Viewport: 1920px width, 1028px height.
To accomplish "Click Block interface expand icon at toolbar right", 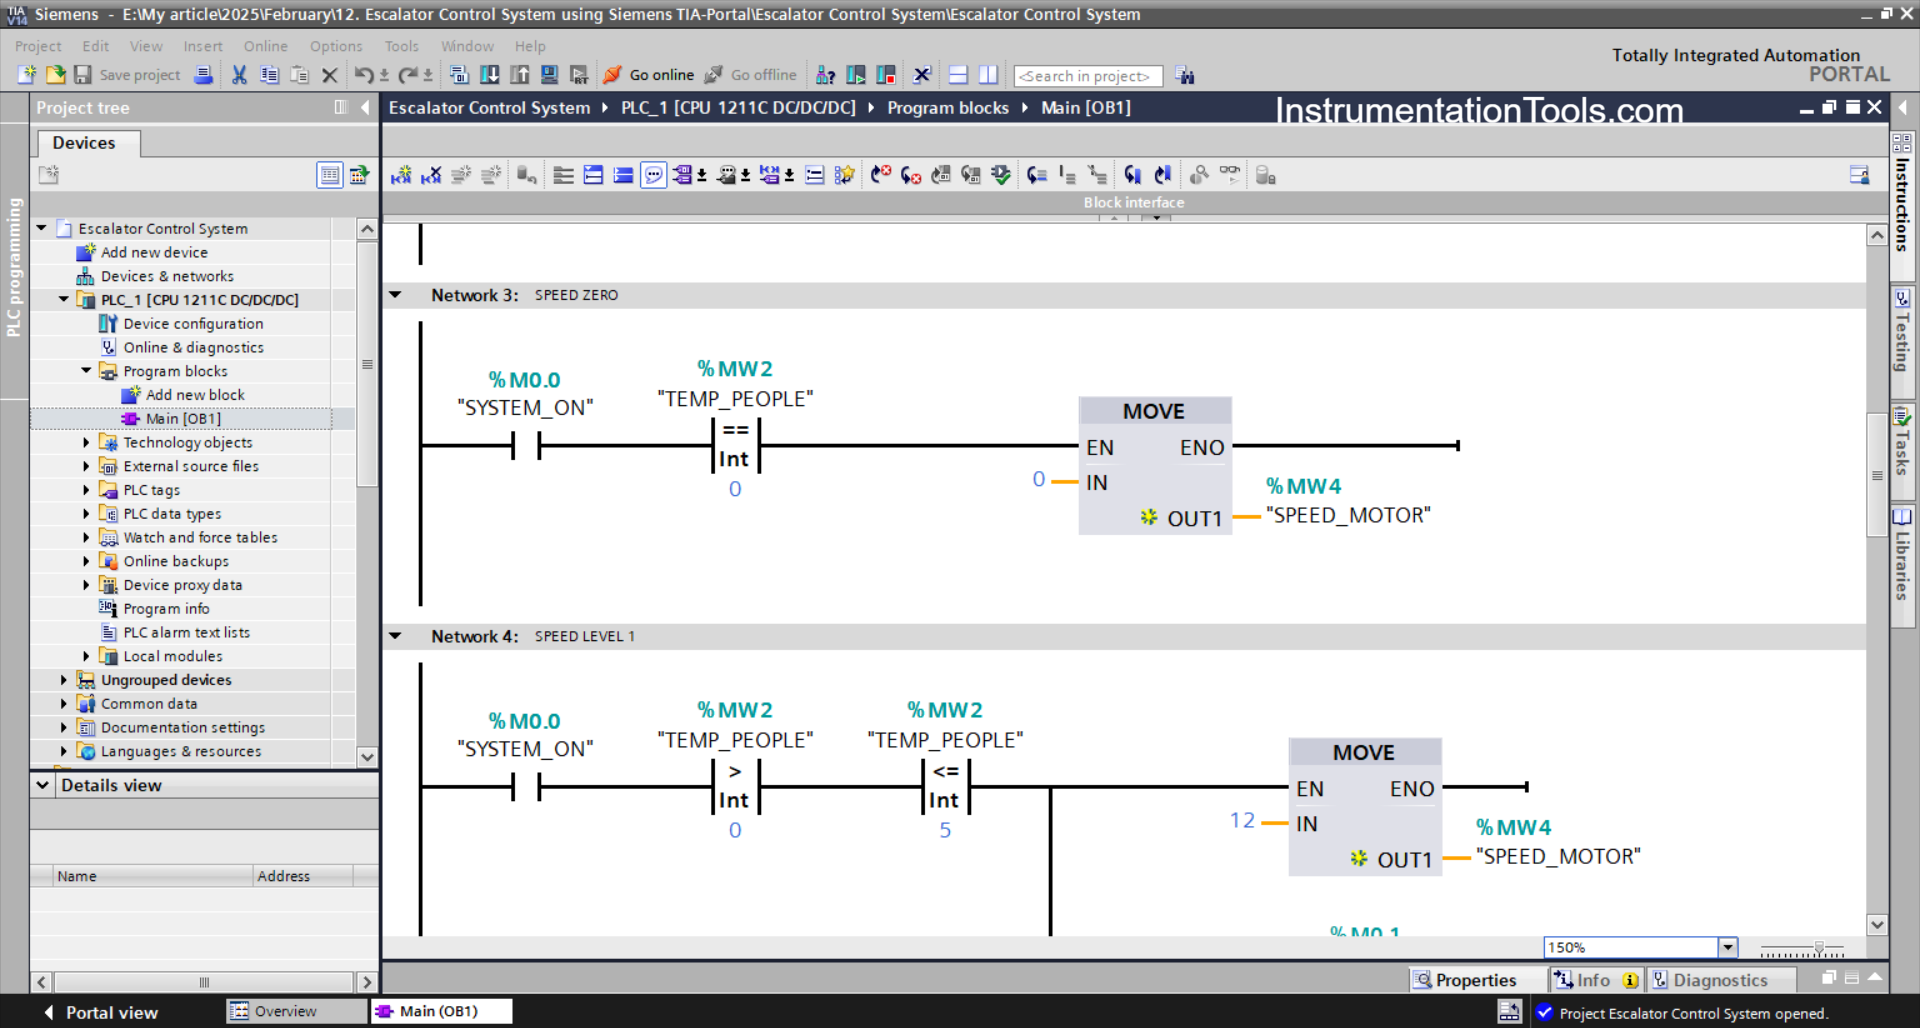I will 1859,175.
